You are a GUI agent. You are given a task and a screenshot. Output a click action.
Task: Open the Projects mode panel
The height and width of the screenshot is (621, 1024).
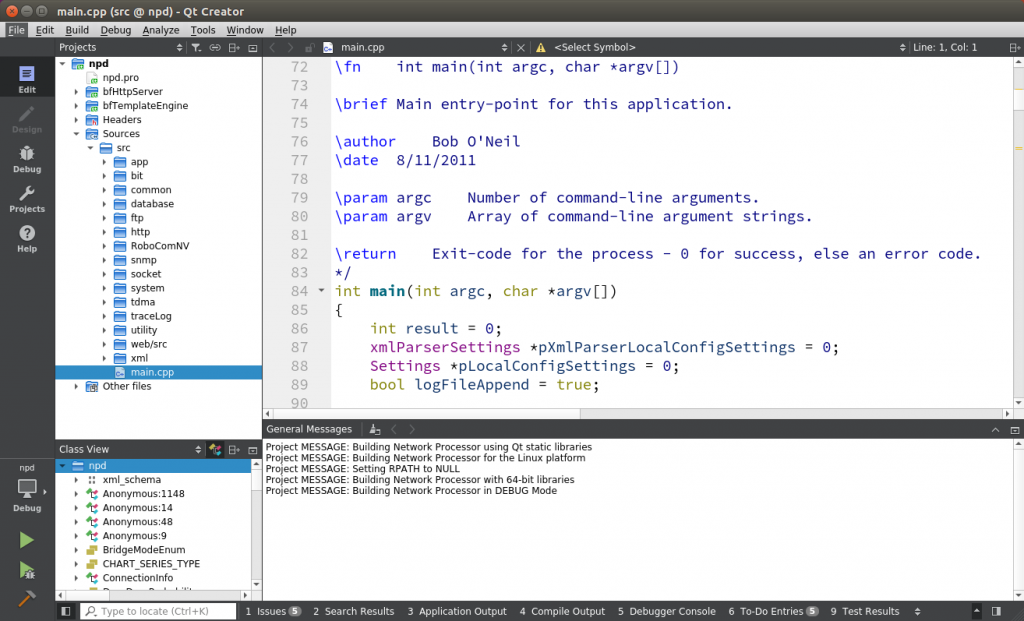[x=26, y=200]
